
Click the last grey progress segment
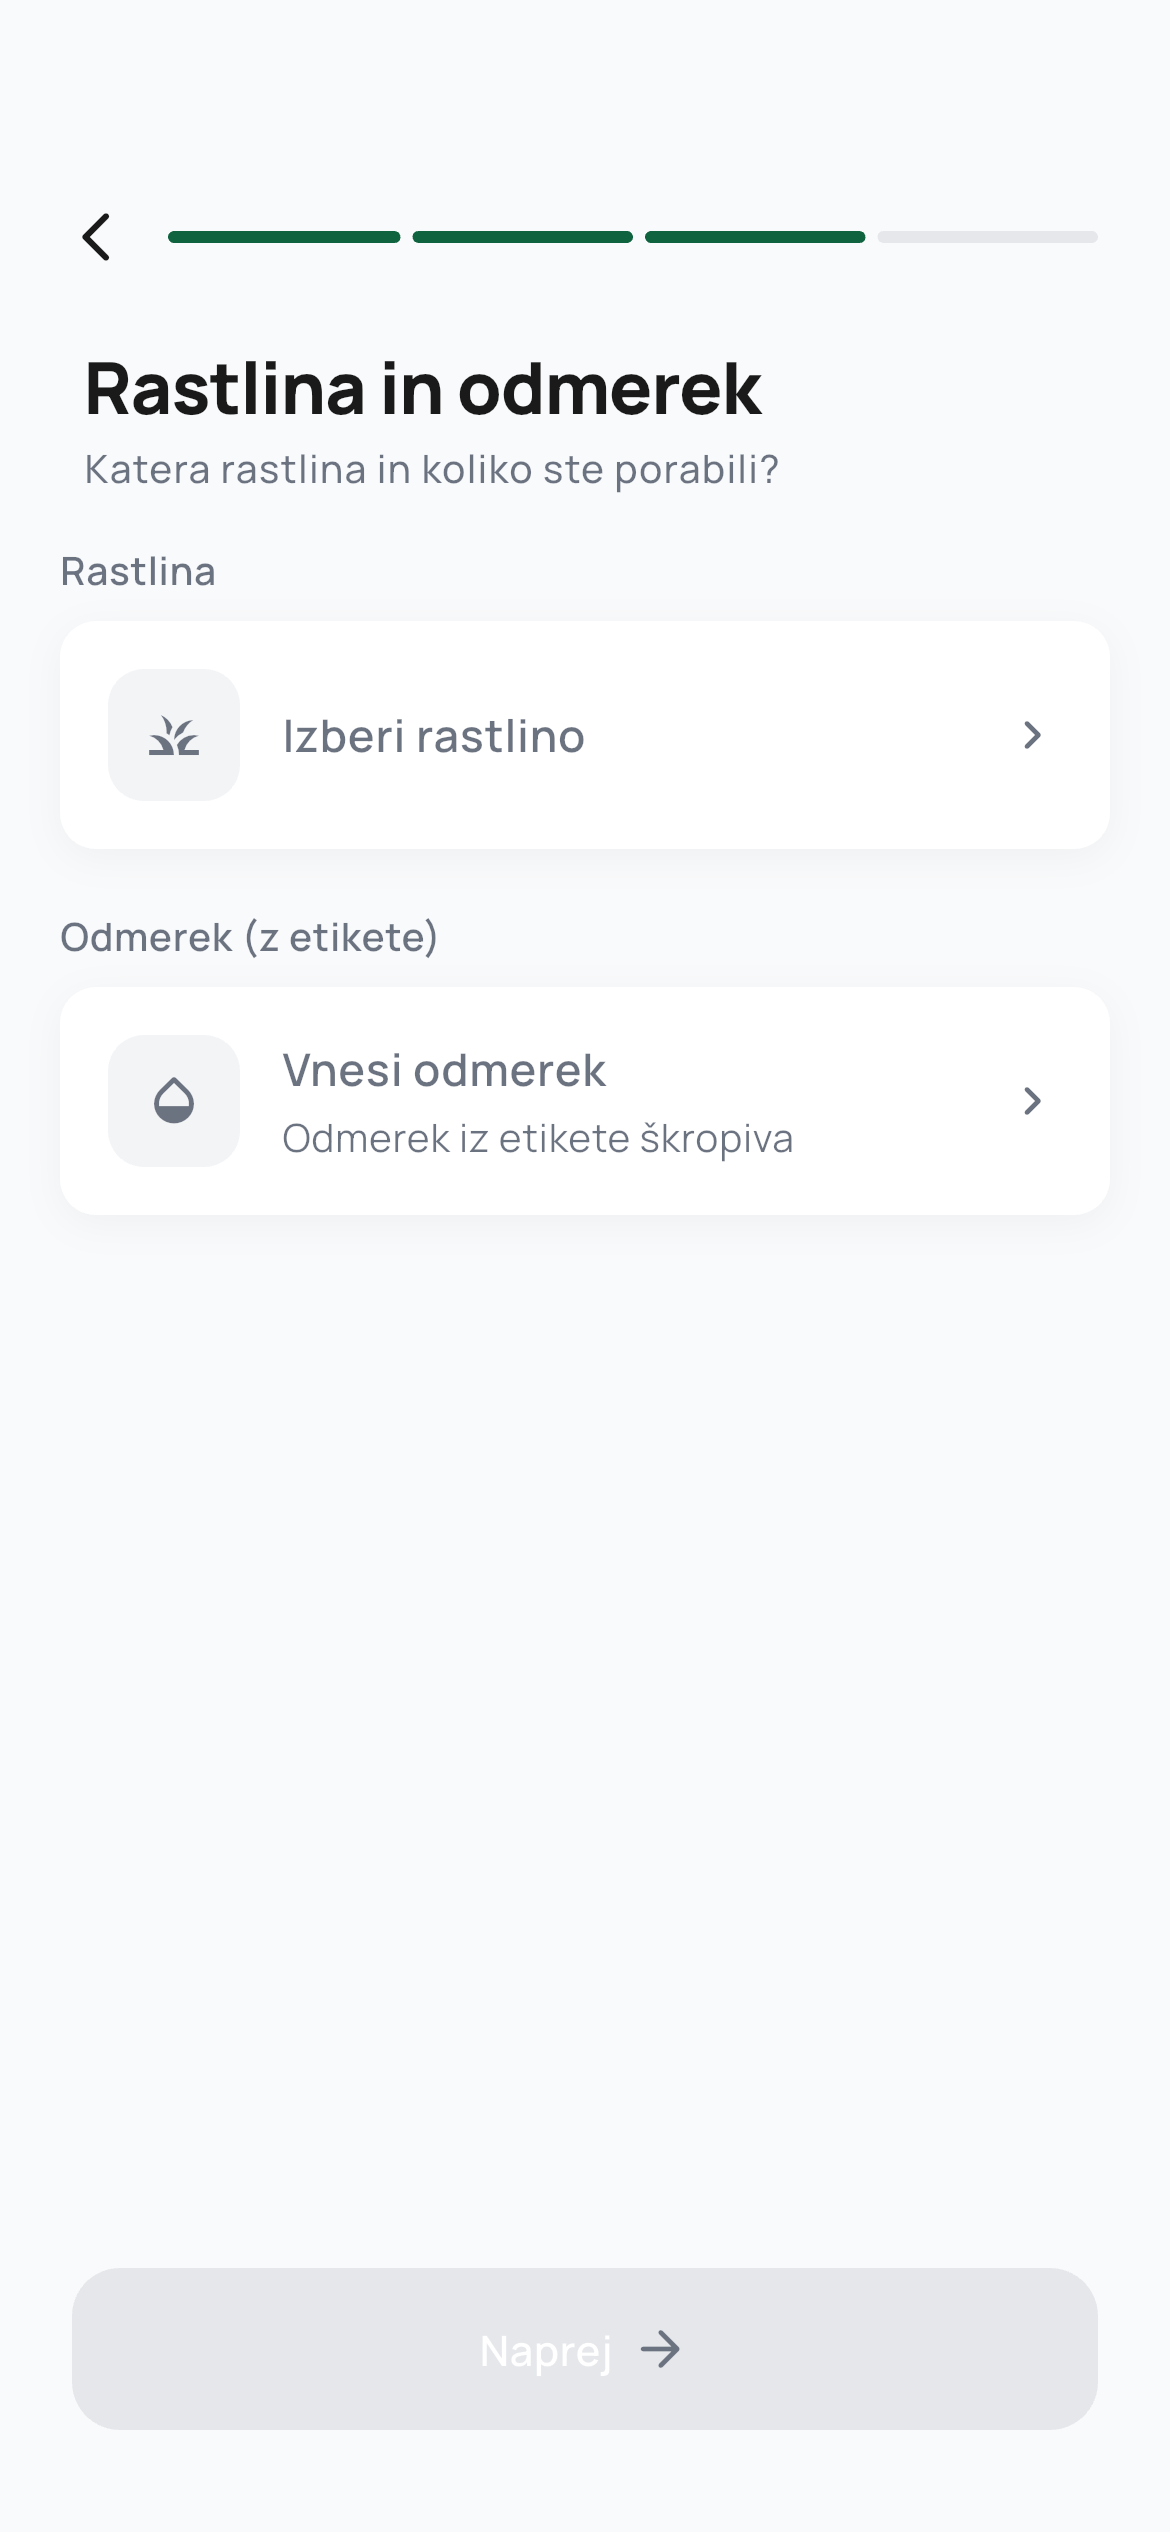click(x=987, y=237)
